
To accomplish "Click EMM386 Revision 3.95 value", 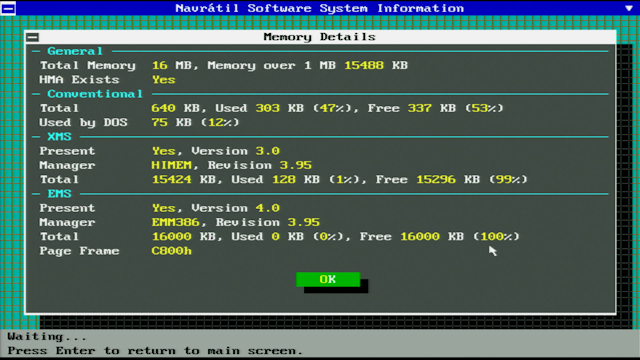I will tap(303, 222).
